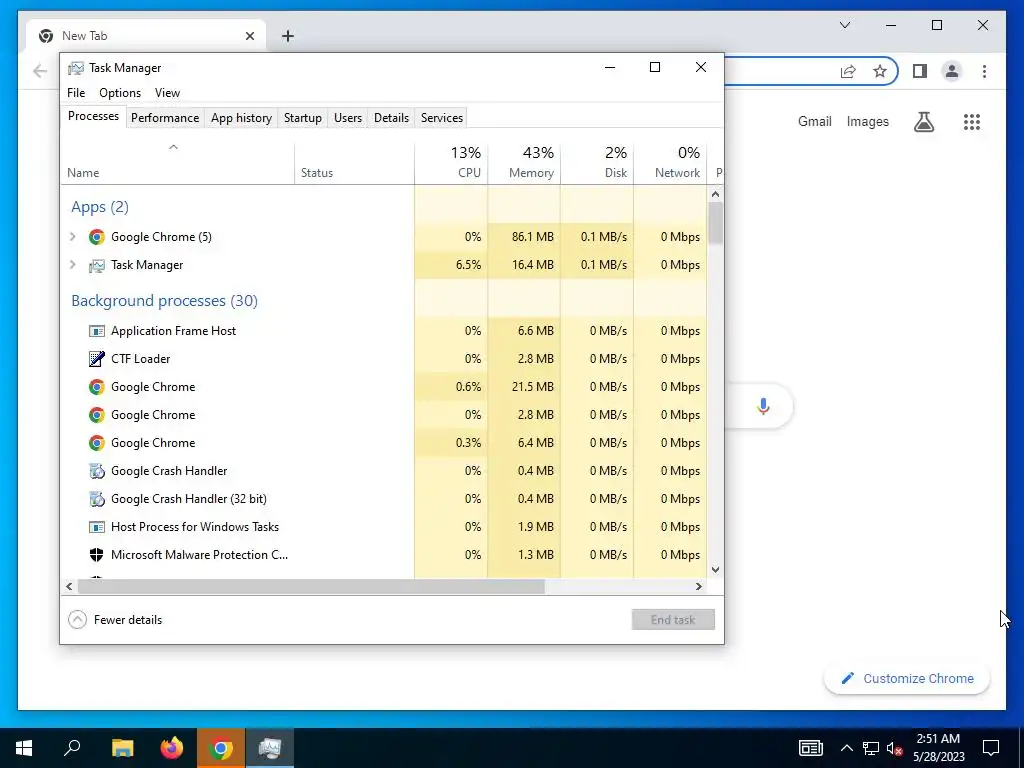Click the Google Chrome (5) app icon in Task Manager
The height and width of the screenshot is (768, 1024).
pos(97,237)
